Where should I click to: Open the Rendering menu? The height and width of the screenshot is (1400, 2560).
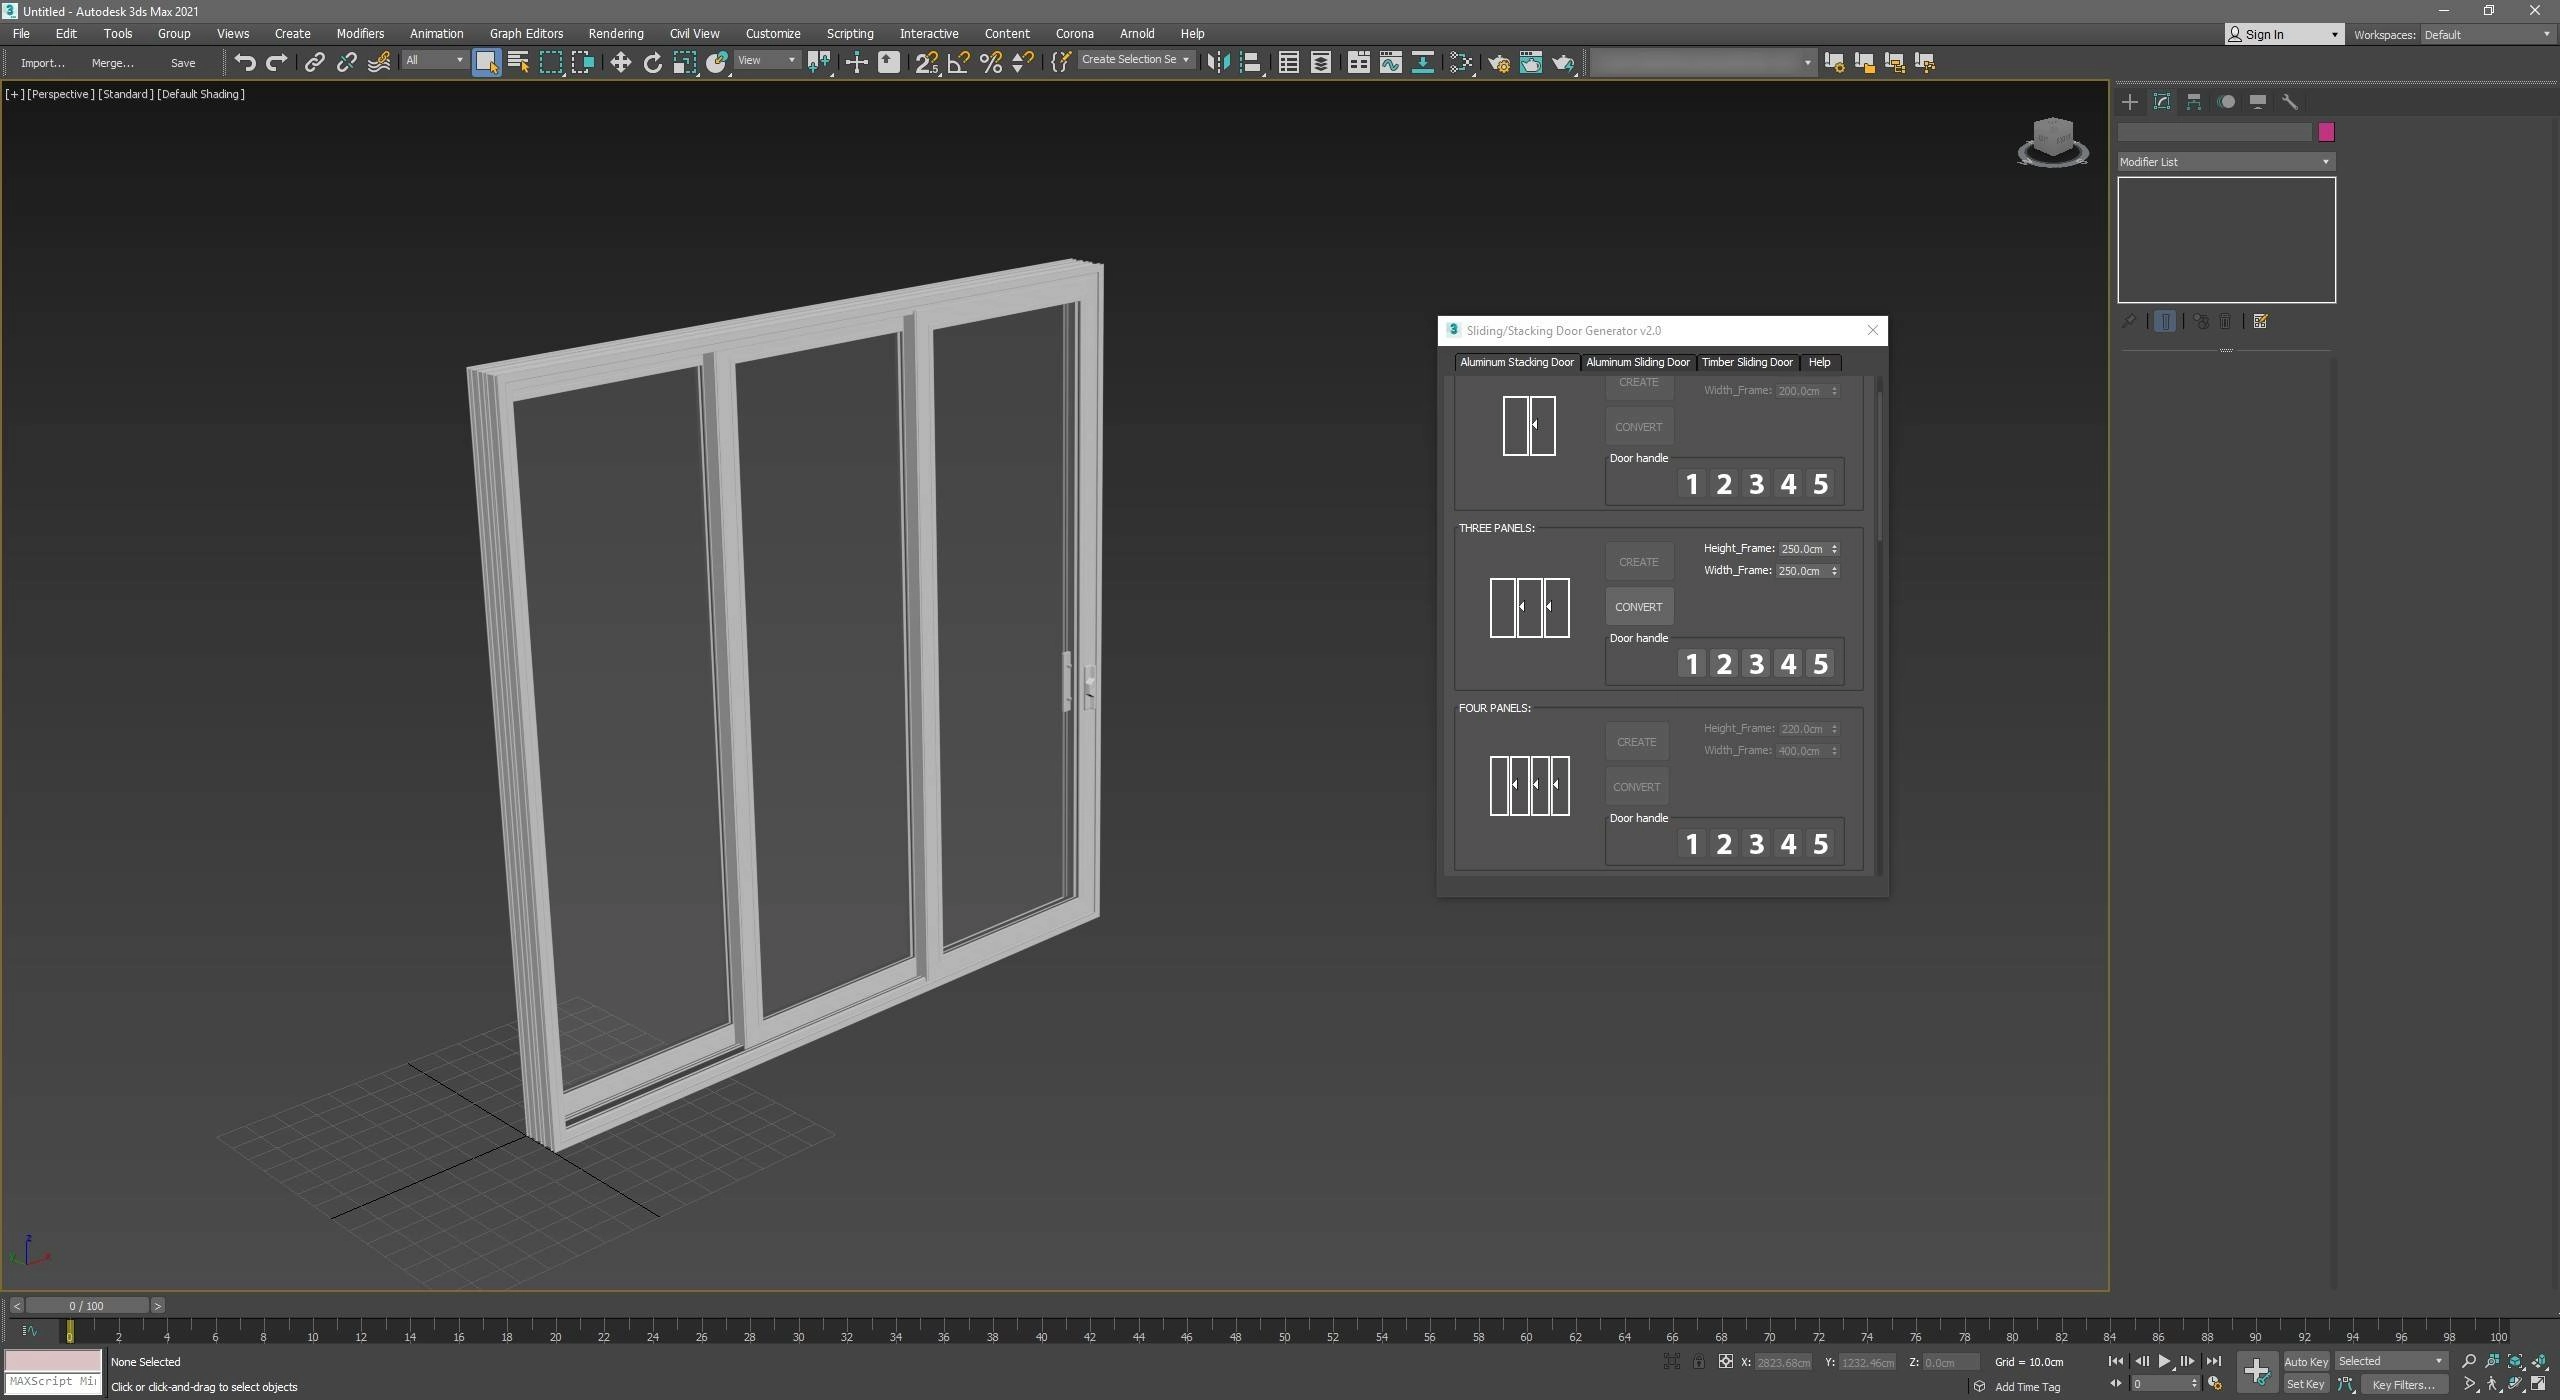tap(615, 33)
